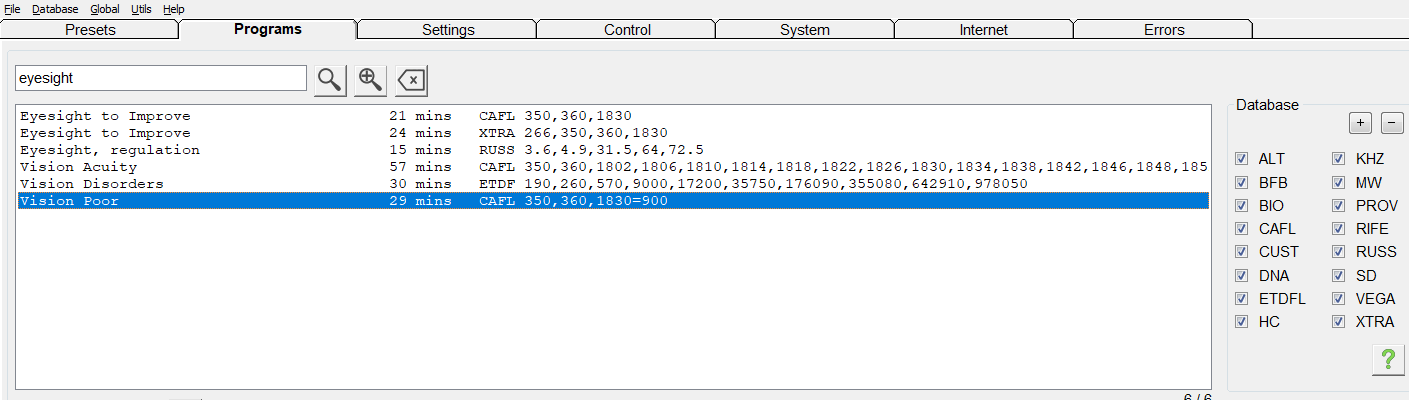Click the magnifying glass search icon

tap(330, 80)
